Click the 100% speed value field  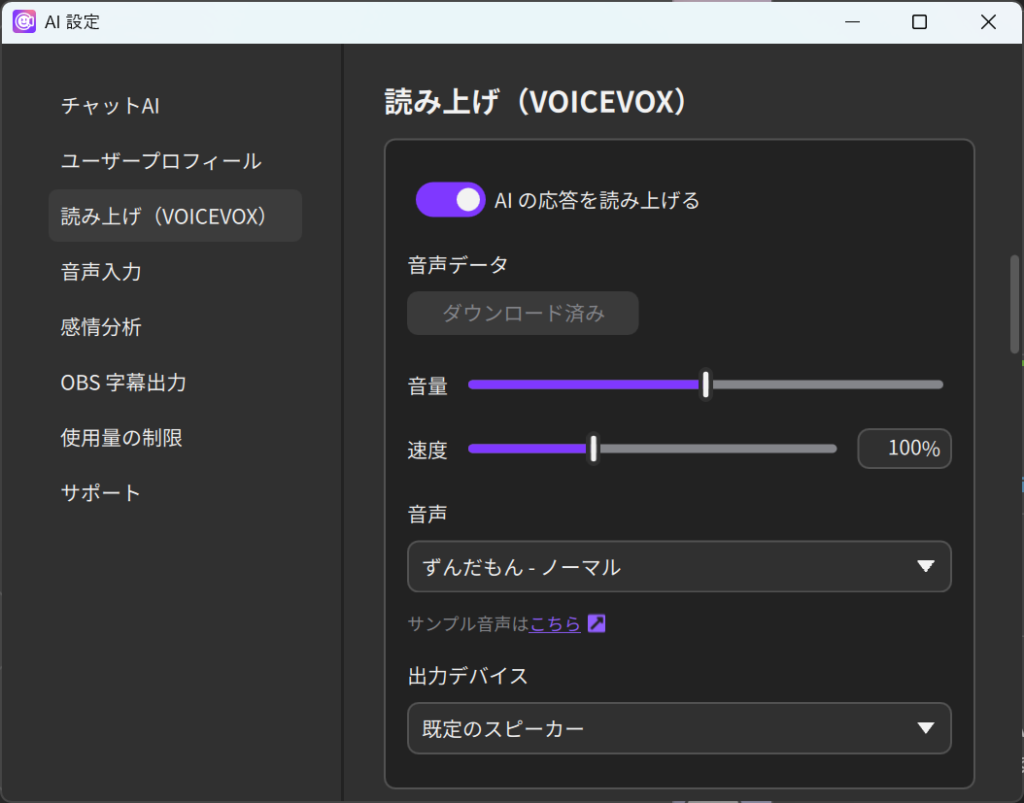pos(904,449)
